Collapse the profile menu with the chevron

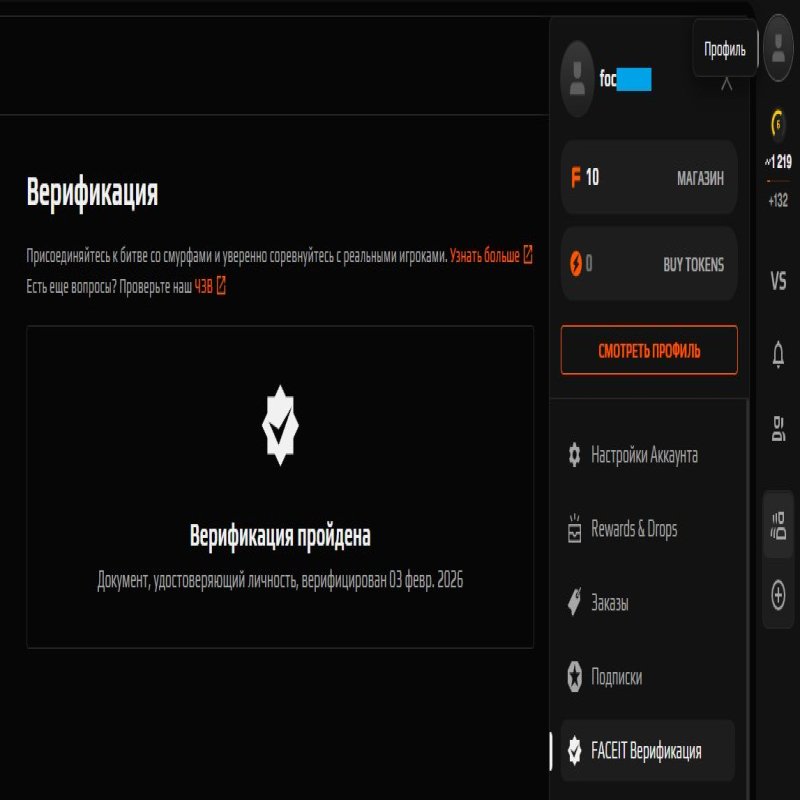click(727, 84)
